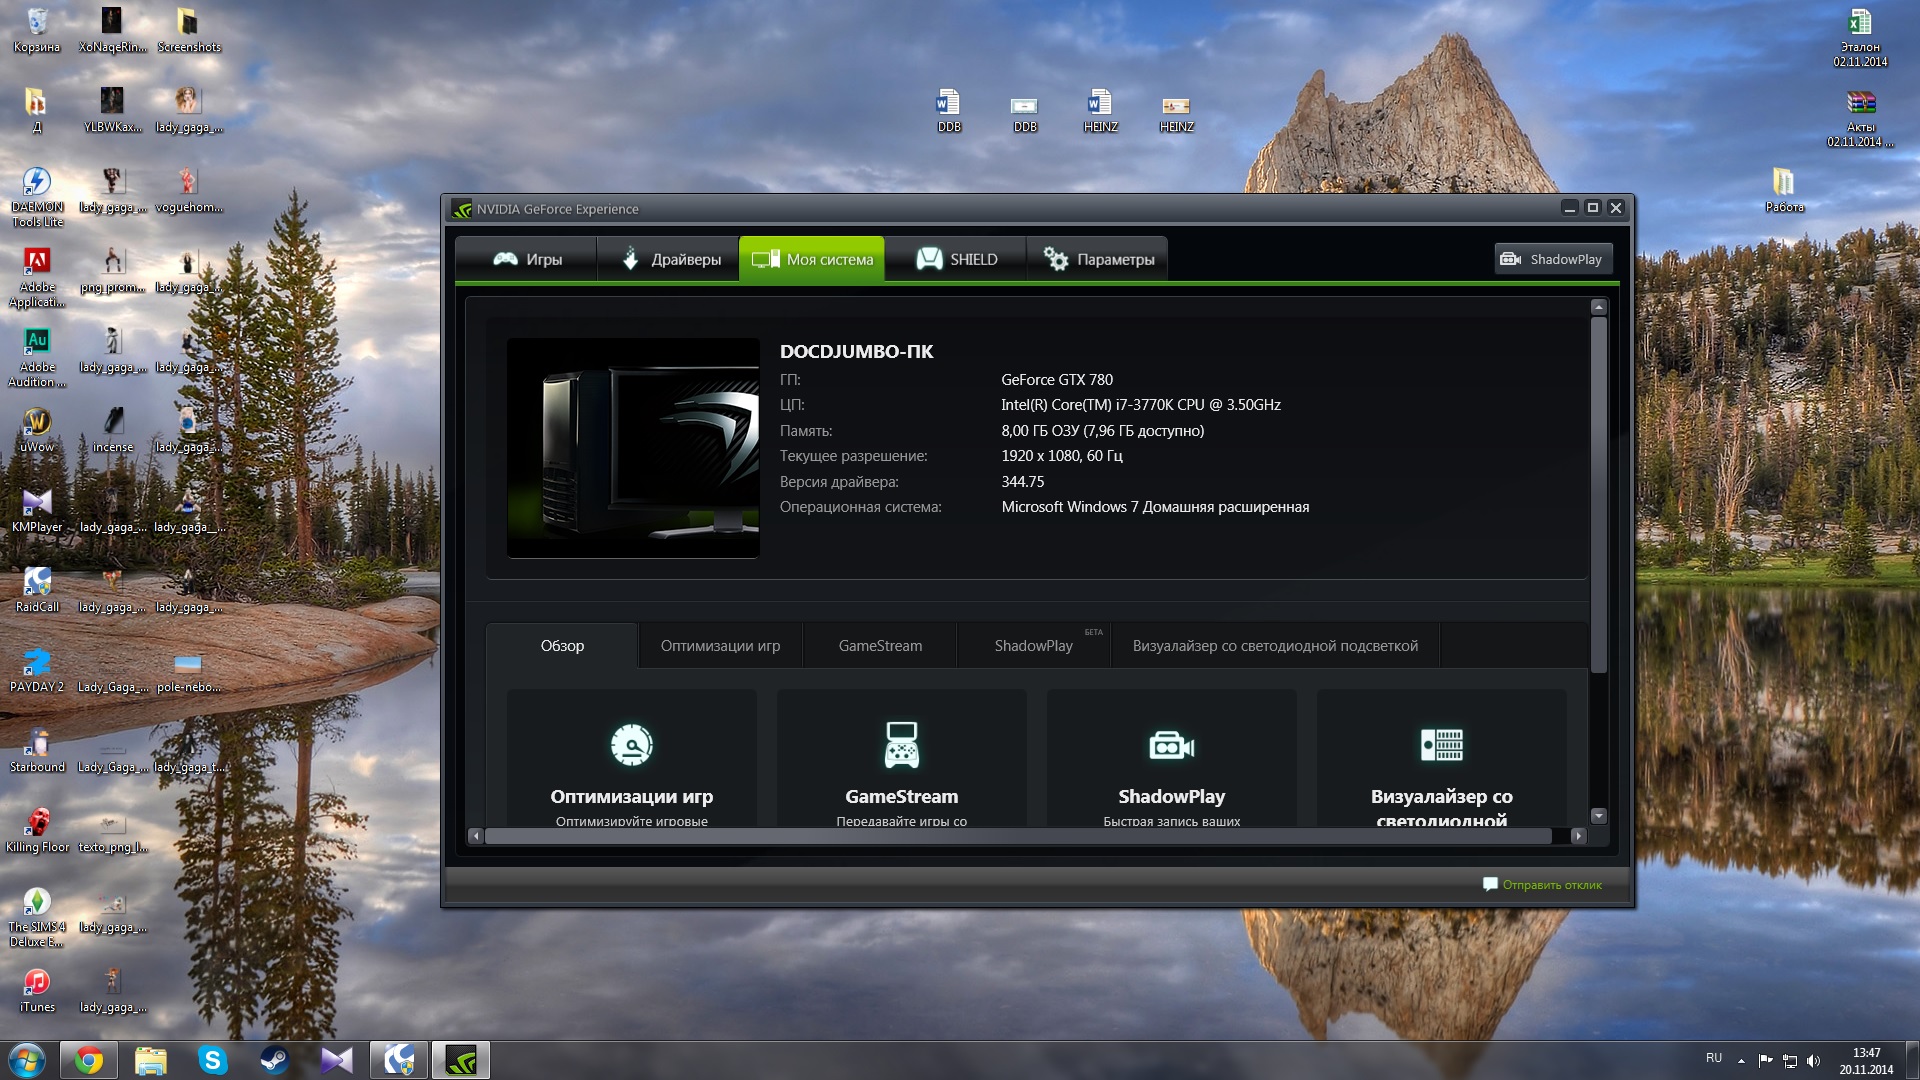This screenshot has height=1080, width=1920.
Task: Show hidden tray icons arrow
Action: [x=1741, y=1060]
